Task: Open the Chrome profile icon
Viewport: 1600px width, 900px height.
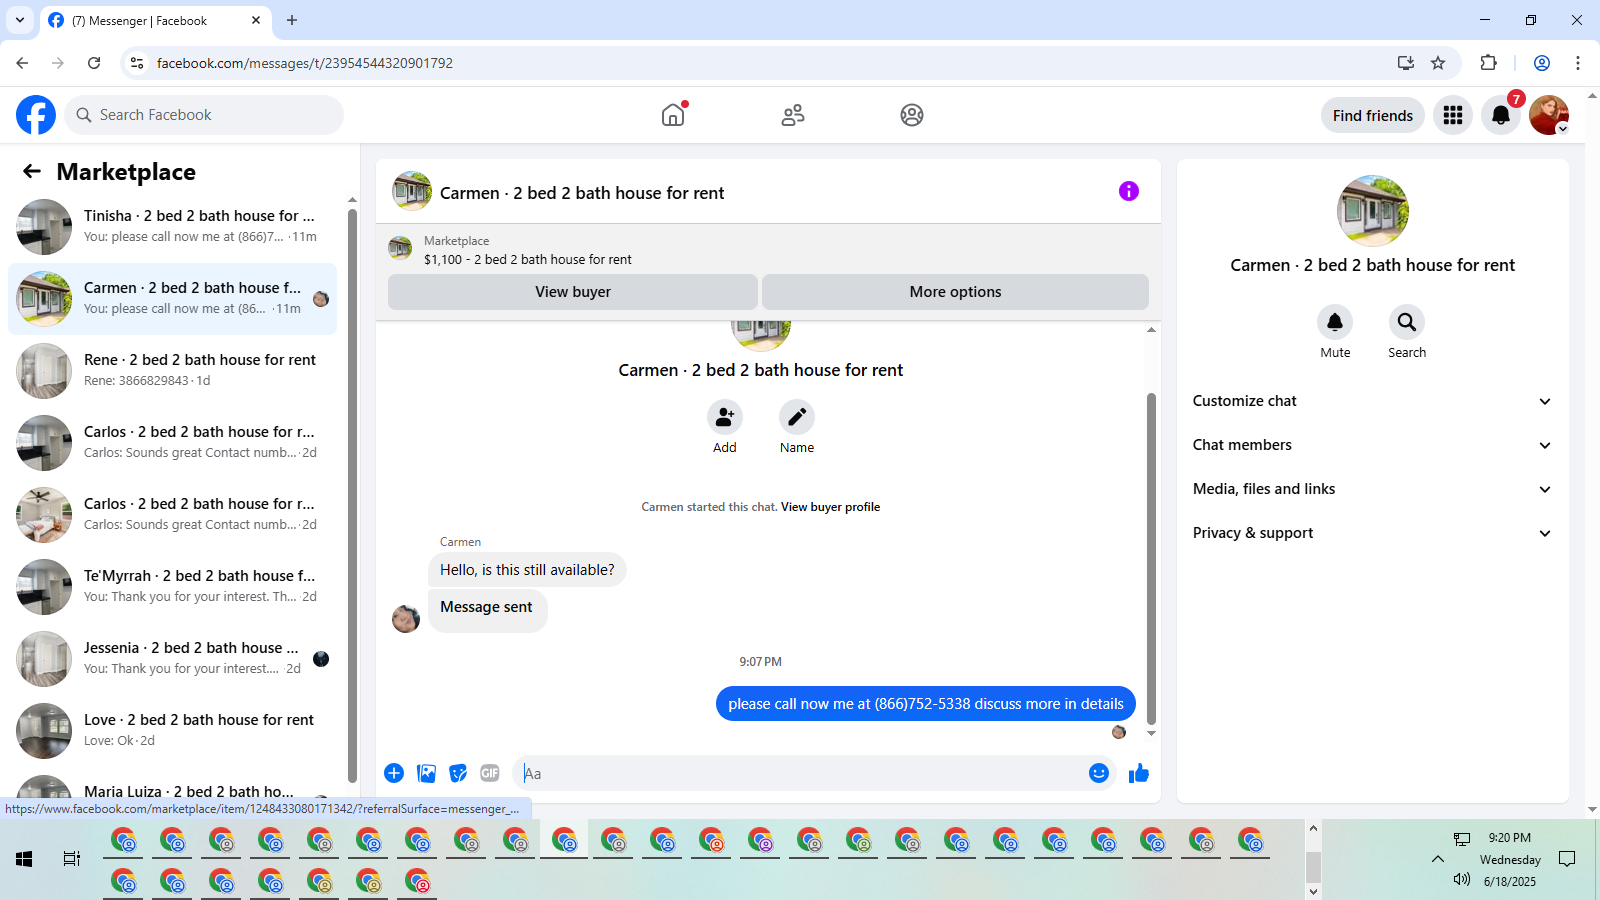Action: pyautogui.click(x=1542, y=63)
